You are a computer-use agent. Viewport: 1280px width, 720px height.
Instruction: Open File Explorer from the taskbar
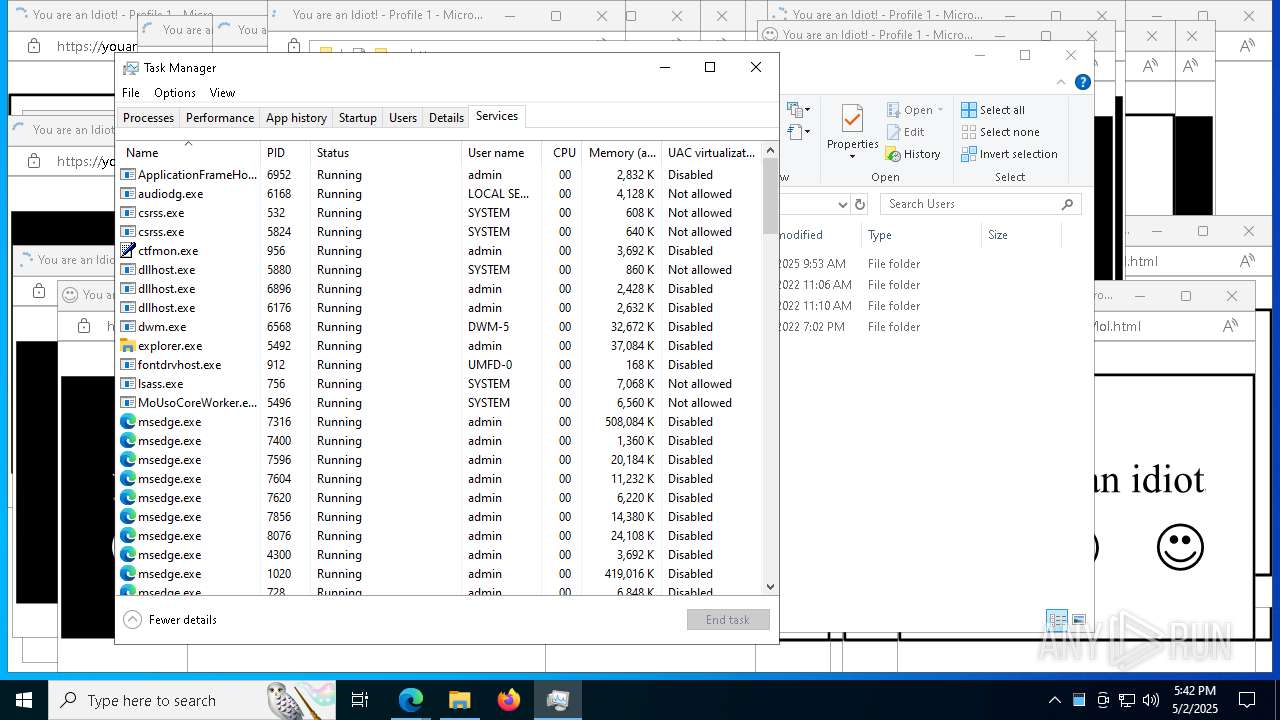click(x=459, y=700)
